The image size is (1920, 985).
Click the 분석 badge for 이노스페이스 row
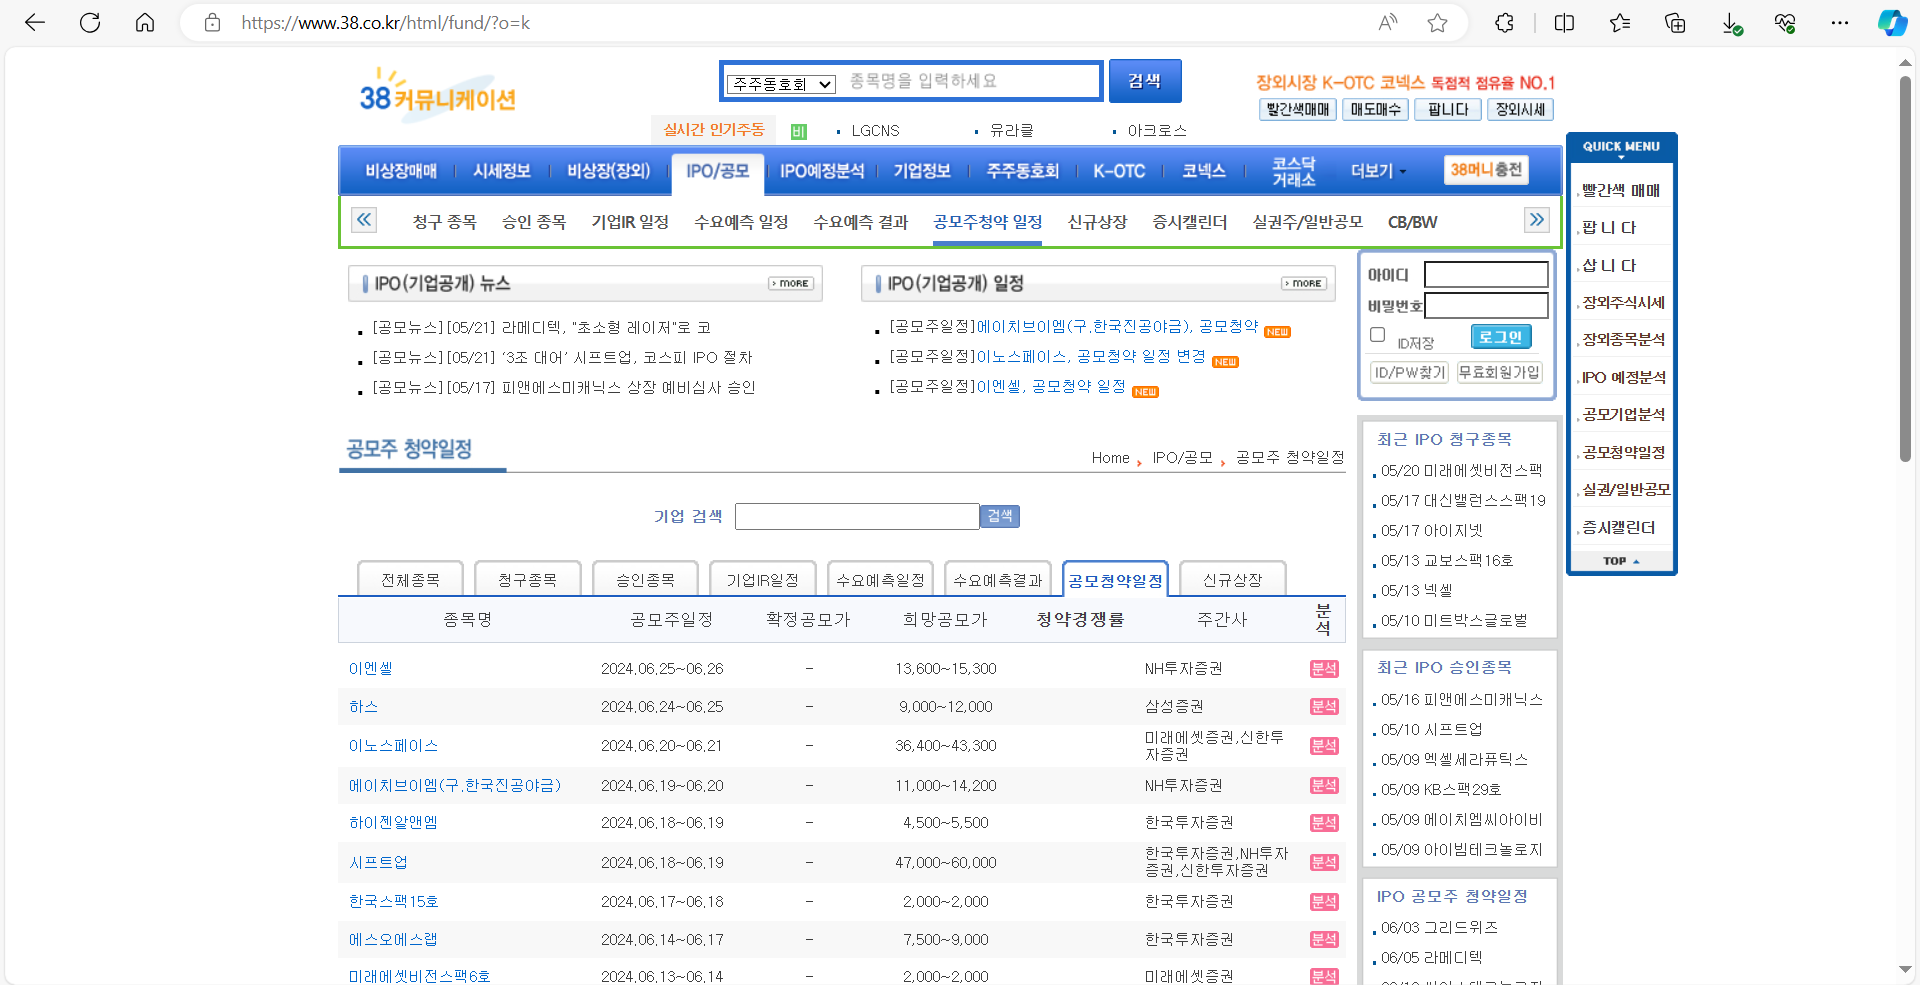click(1324, 746)
